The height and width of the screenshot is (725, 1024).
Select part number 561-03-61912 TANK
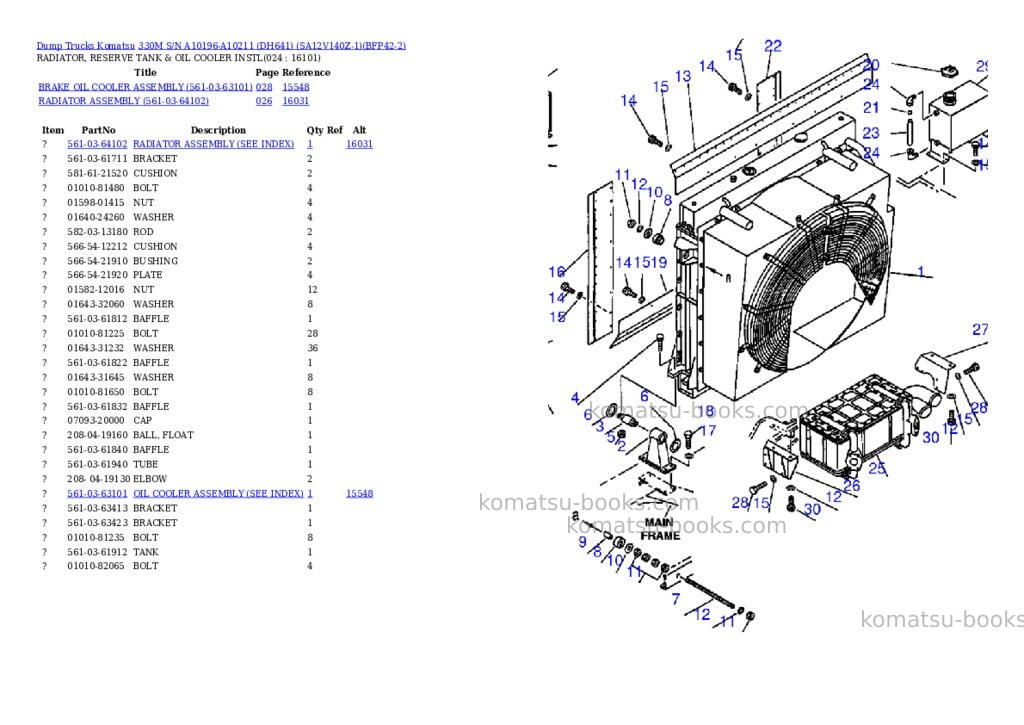point(97,552)
